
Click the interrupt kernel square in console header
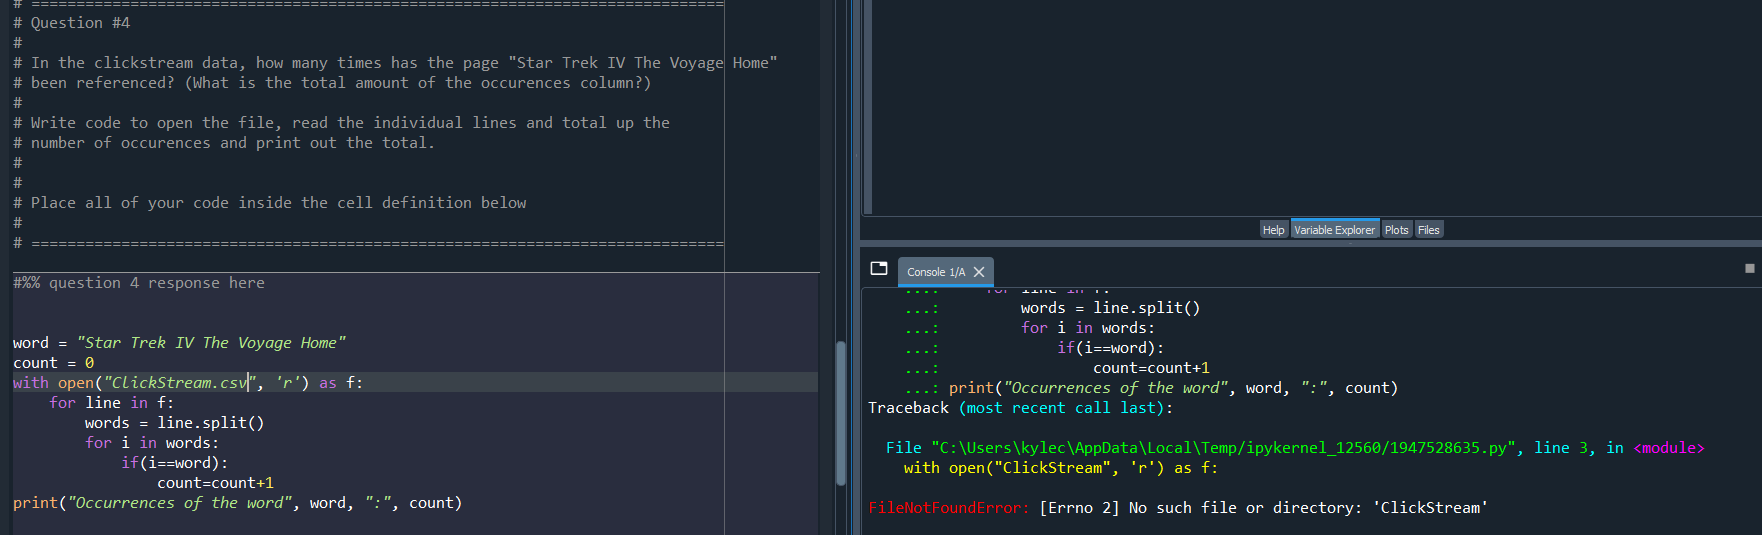pyautogui.click(x=1749, y=268)
